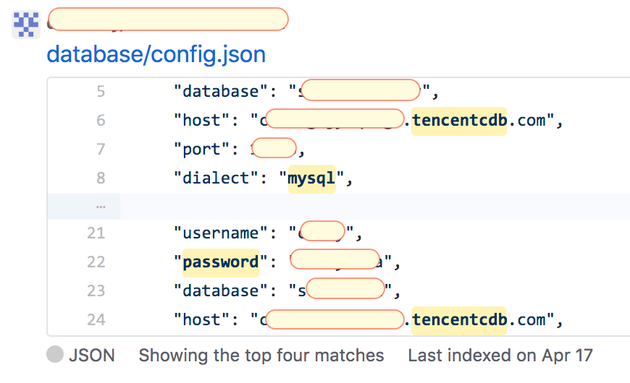Click the user avatar identicon
This screenshot has width=630, height=383.
[26, 25]
